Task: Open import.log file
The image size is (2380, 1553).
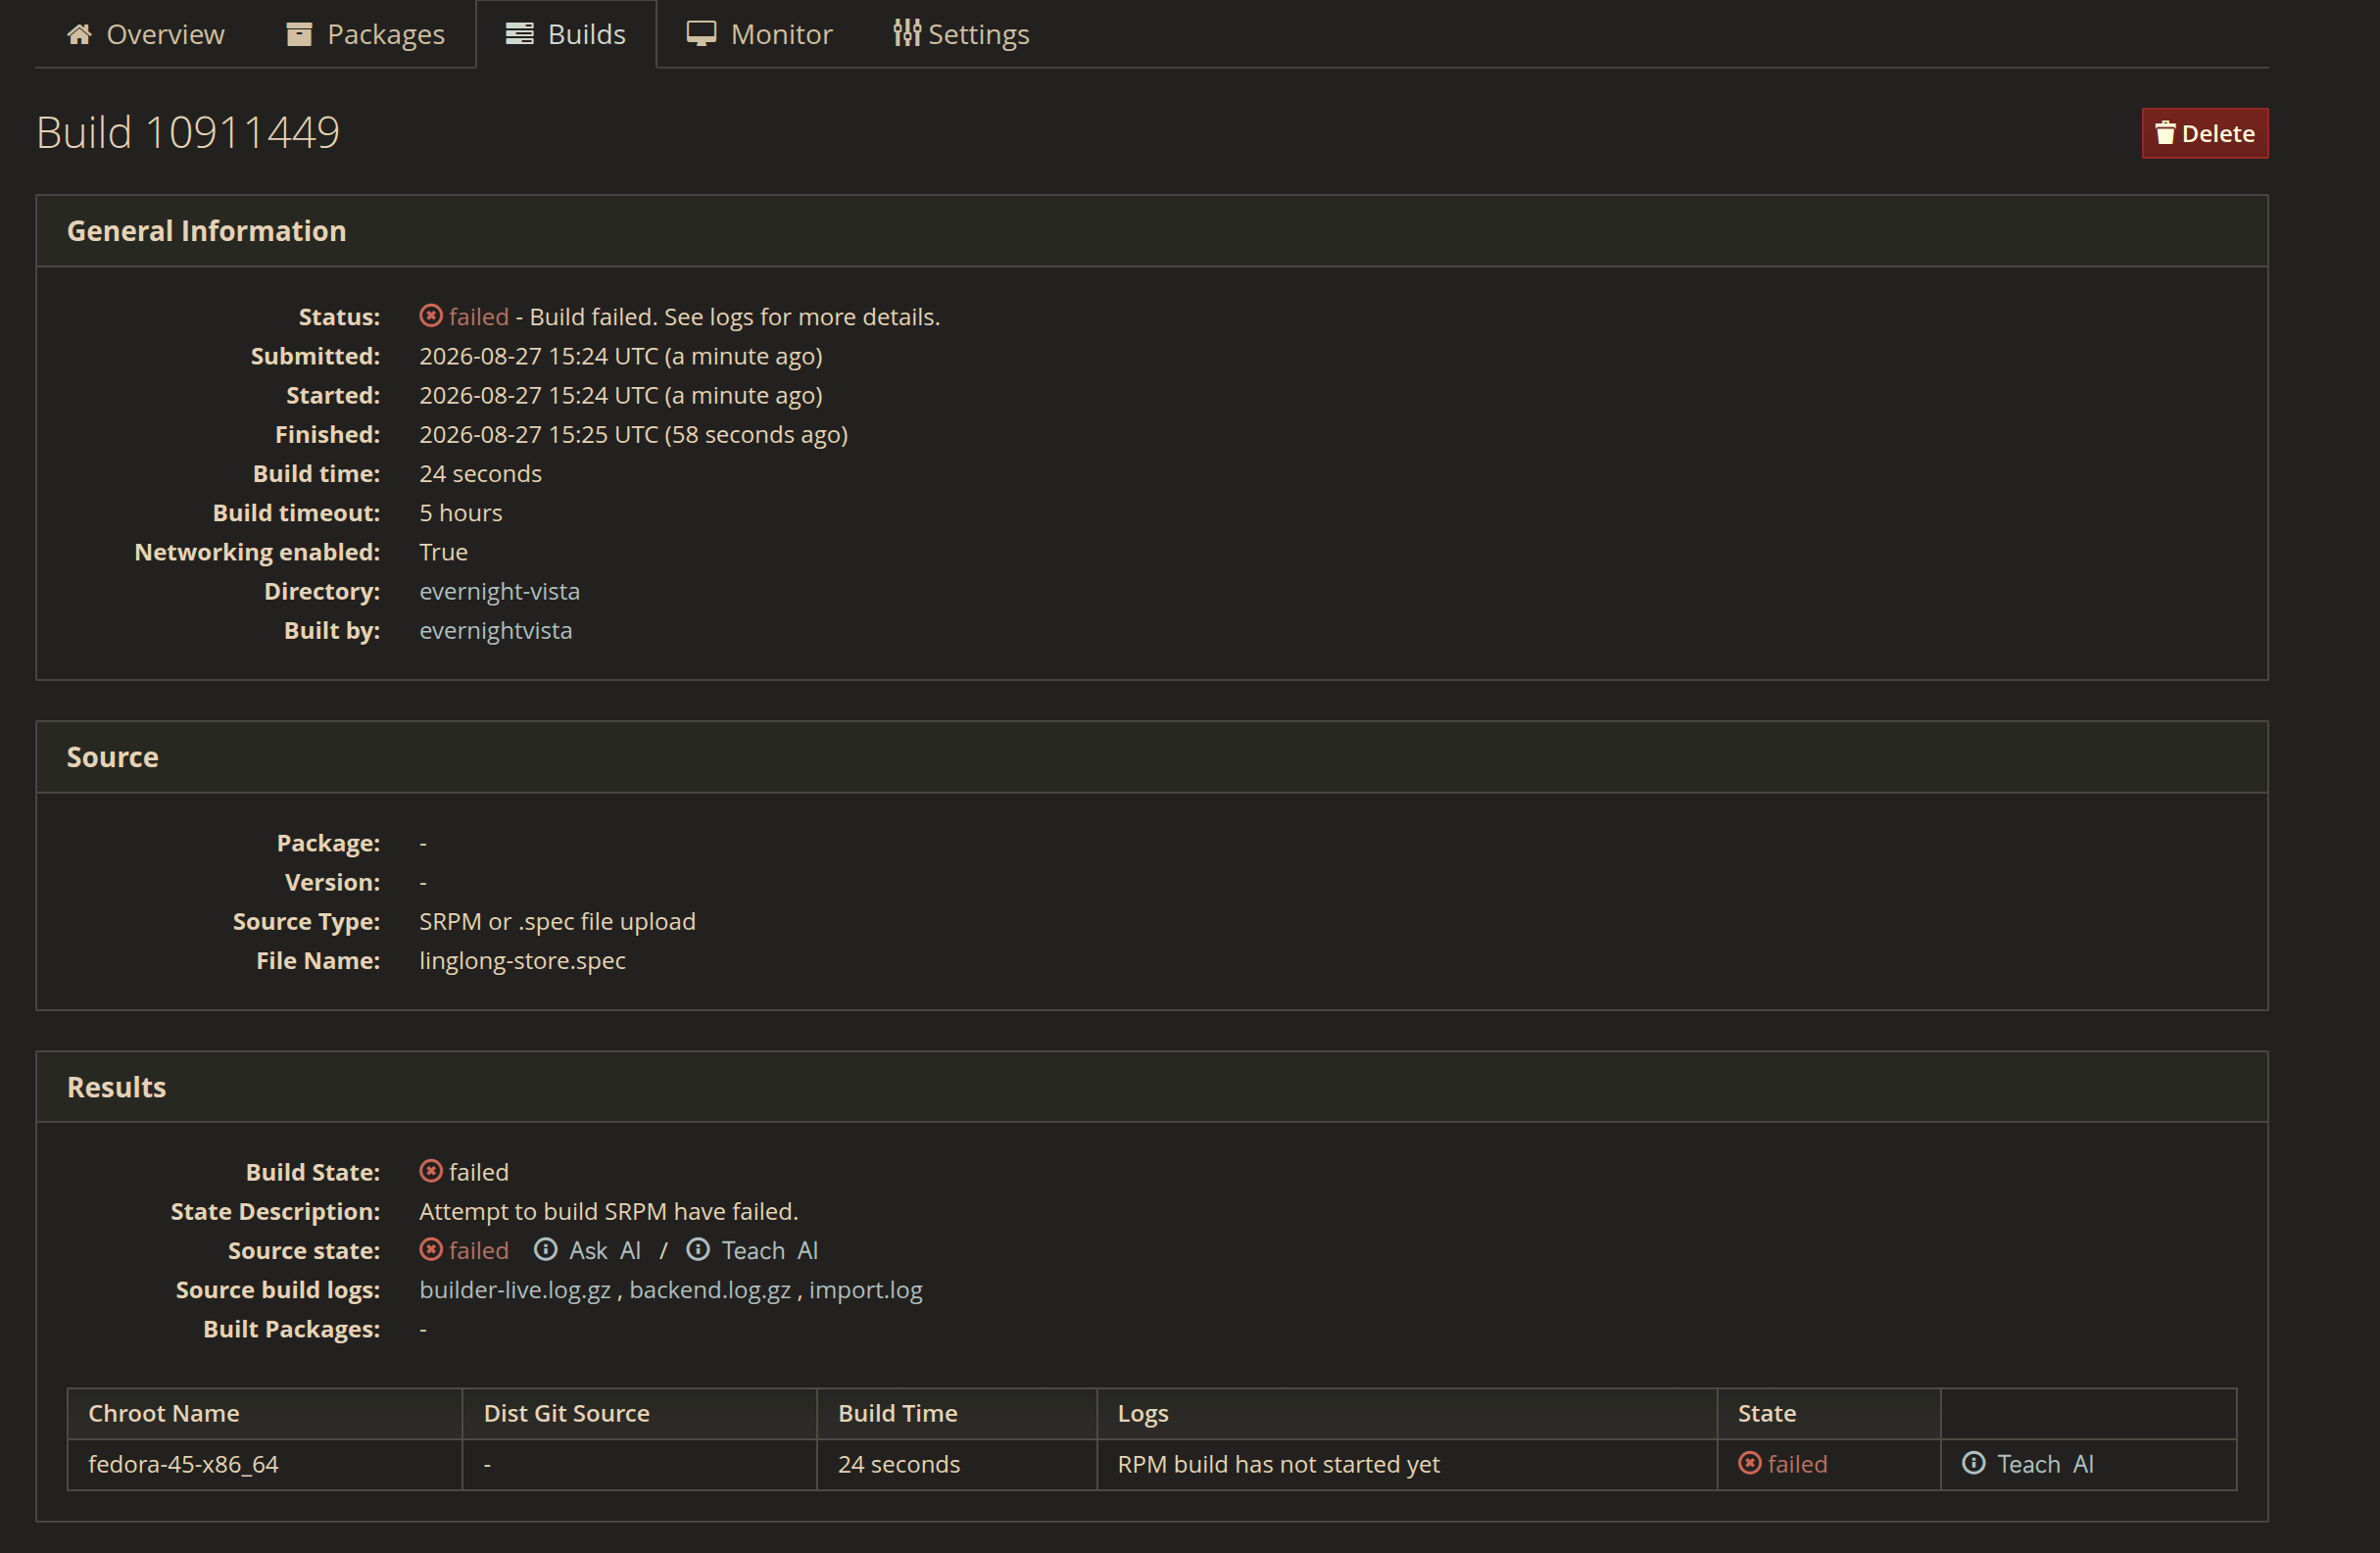Action: 866,1290
